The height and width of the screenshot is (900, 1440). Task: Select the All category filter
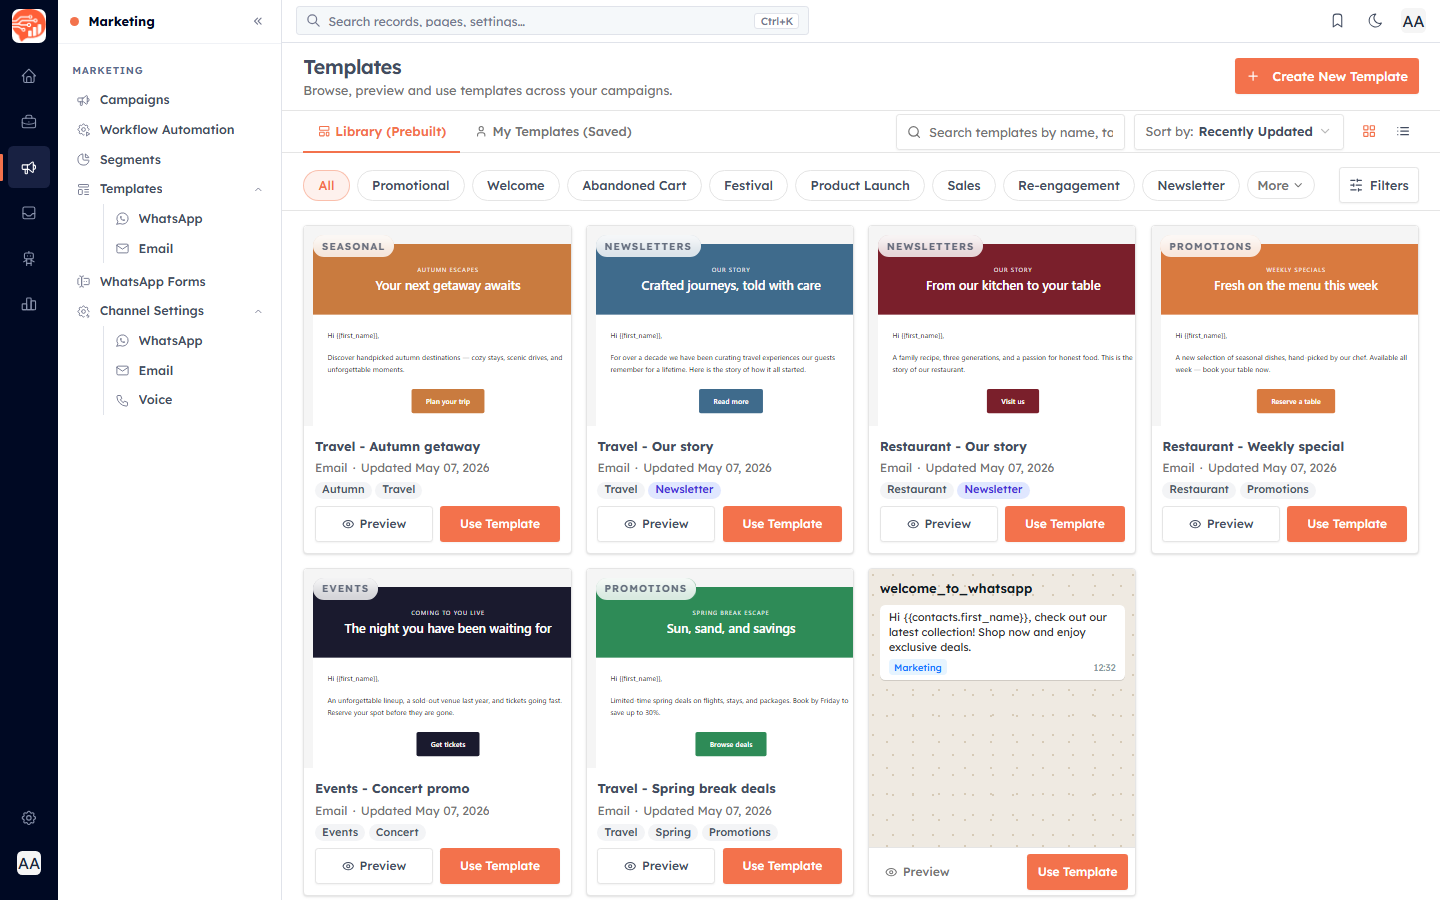pos(326,185)
